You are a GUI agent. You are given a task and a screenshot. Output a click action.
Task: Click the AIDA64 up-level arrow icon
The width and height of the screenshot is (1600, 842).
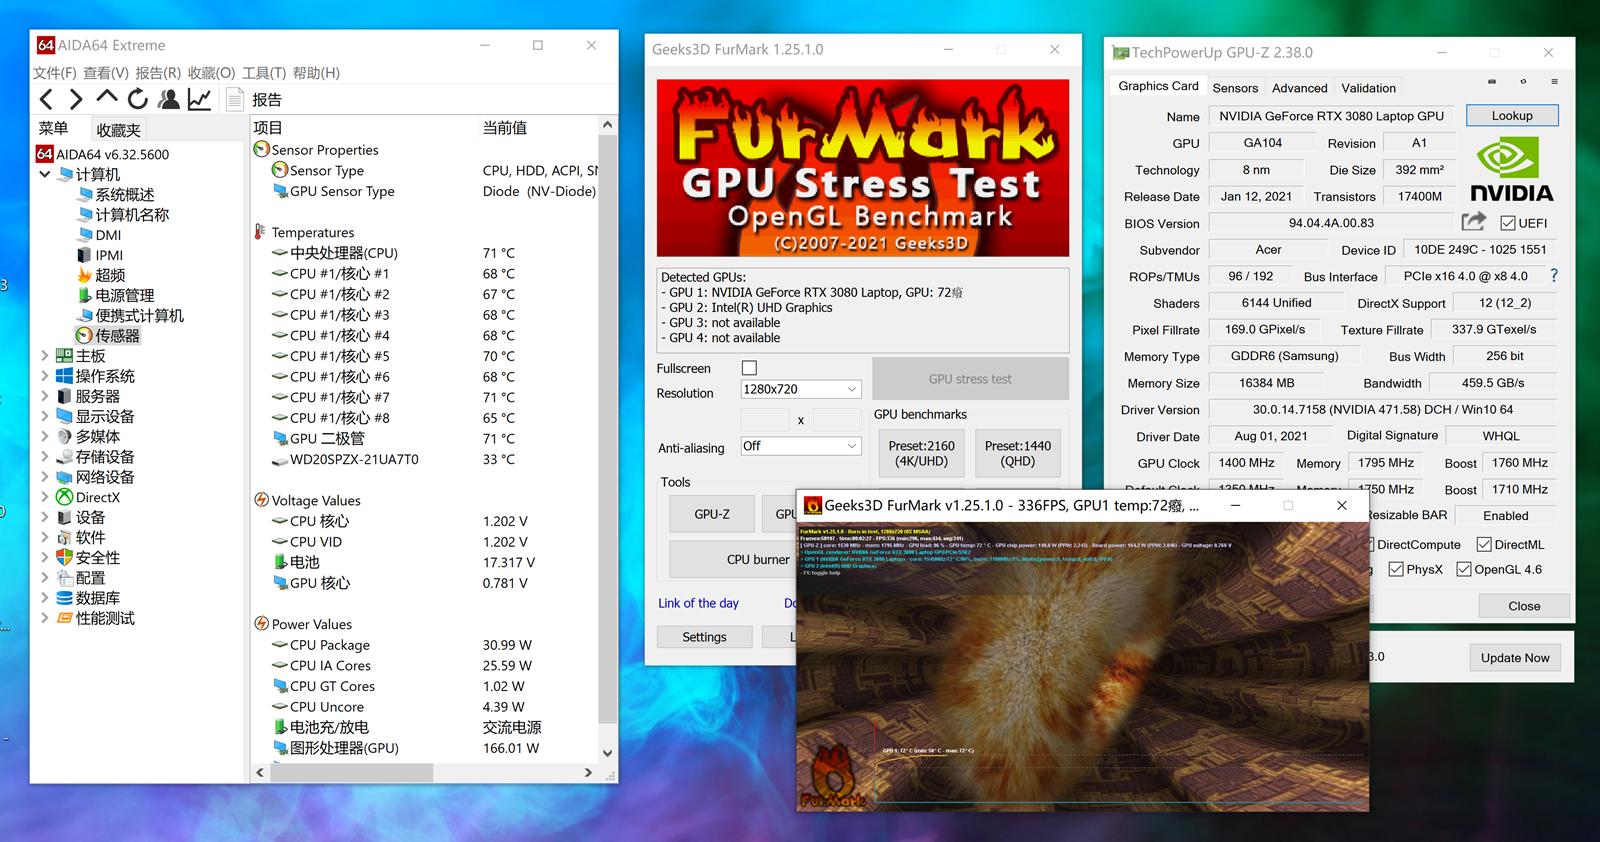[x=107, y=97]
